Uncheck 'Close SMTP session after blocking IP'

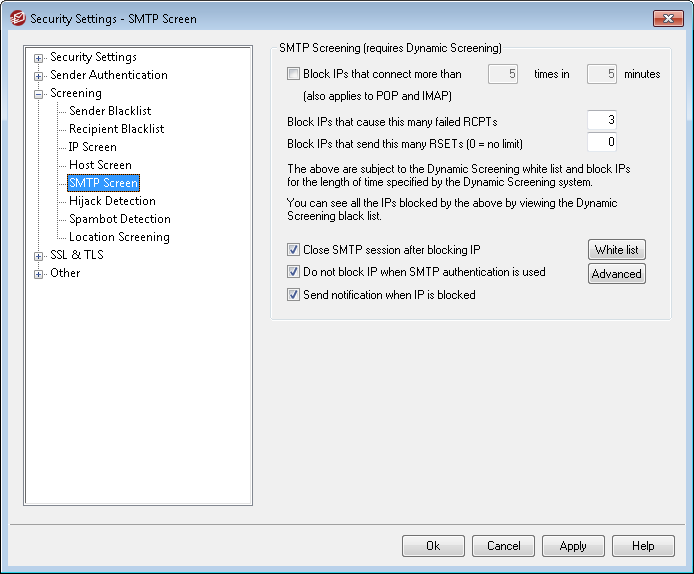coord(293,250)
